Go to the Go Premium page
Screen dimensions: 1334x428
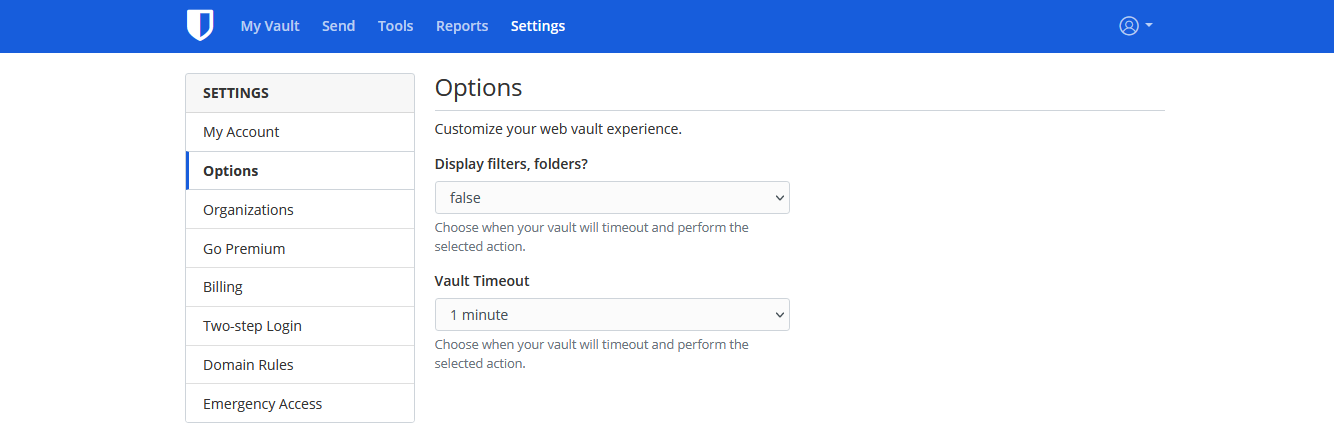coord(300,249)
